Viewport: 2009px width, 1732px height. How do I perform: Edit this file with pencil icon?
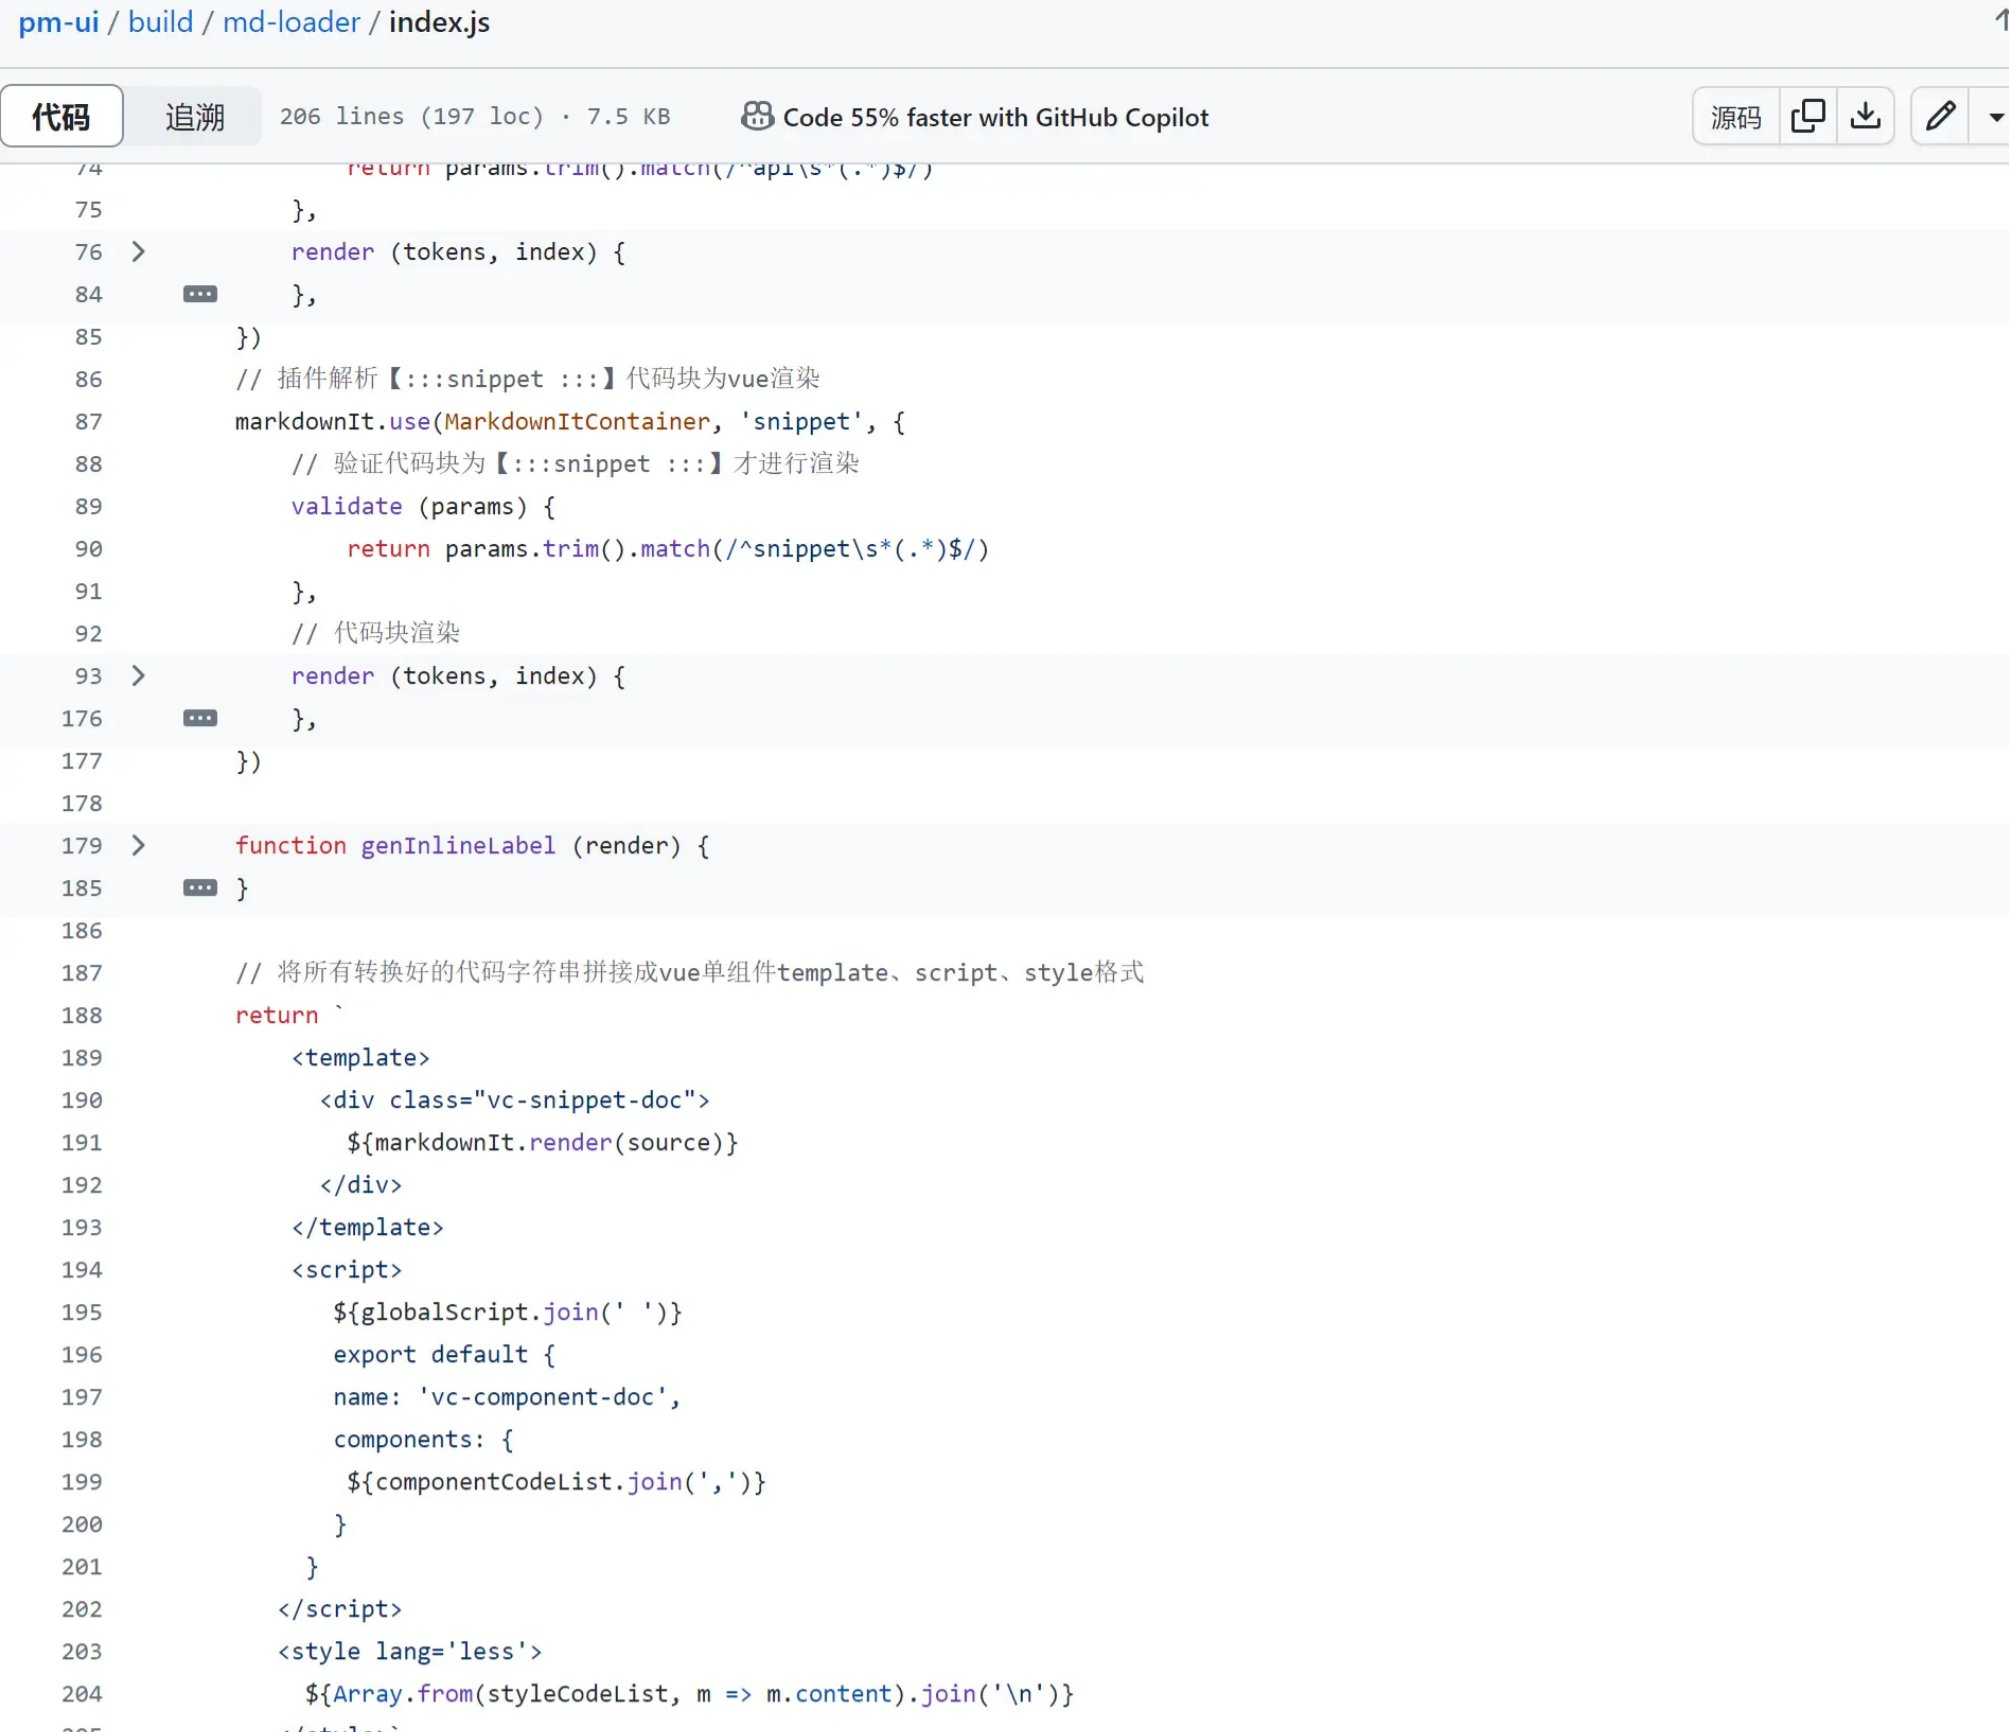tap(1940, 116)
